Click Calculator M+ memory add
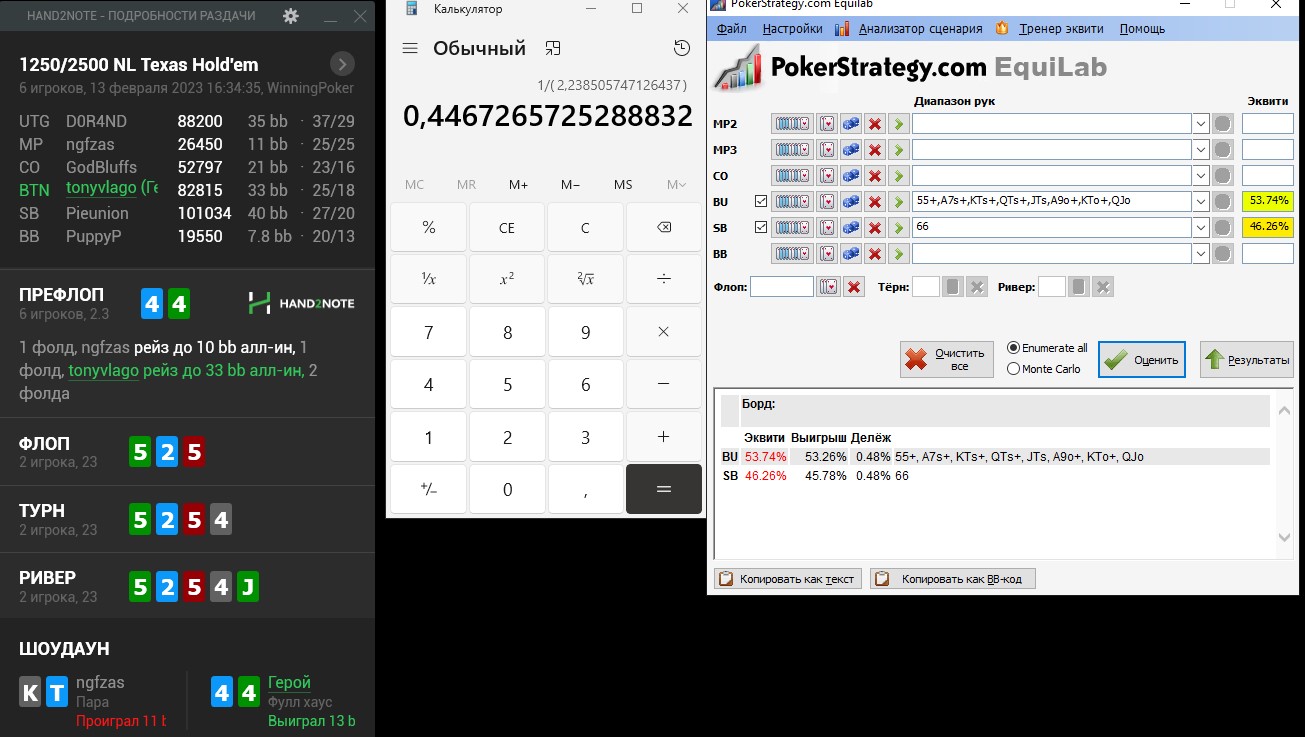 coord(518,184)
